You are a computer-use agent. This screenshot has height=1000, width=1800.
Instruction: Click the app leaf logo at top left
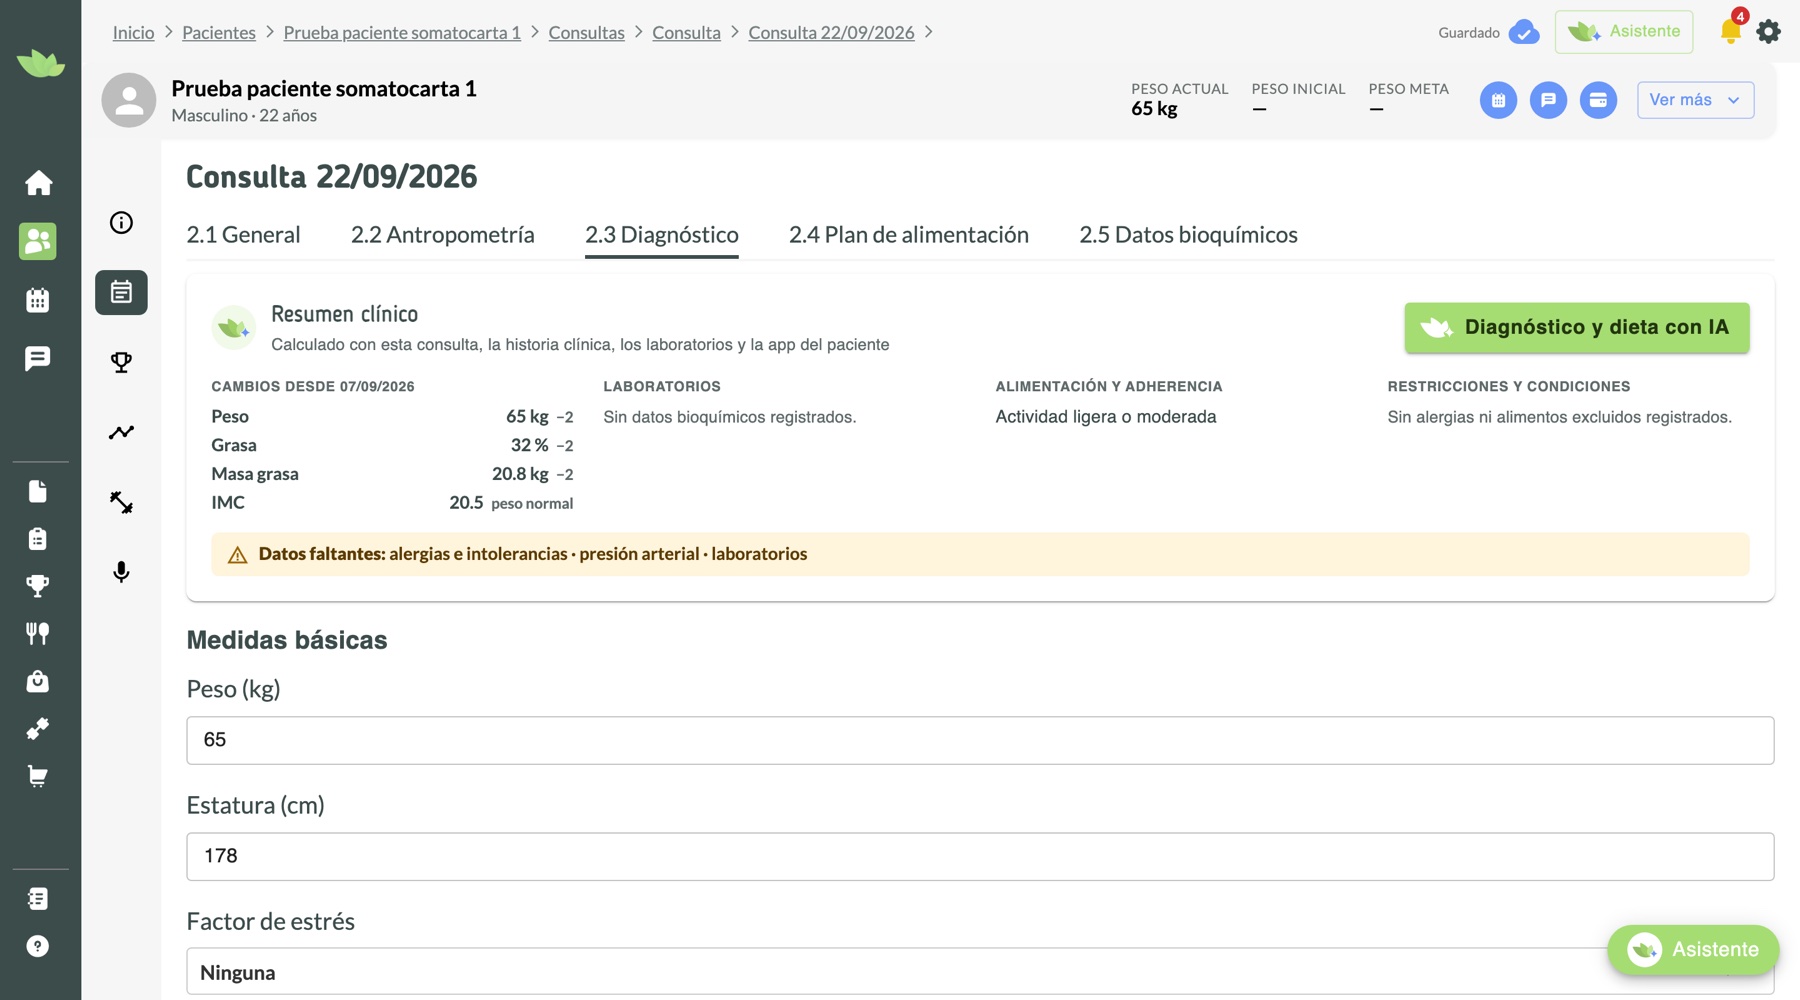(x=41, y=63)
